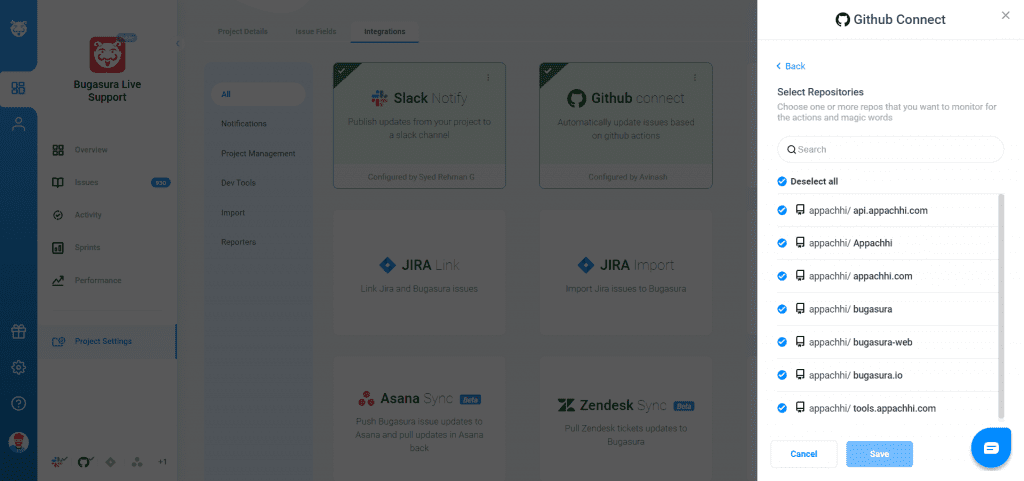Viewport: 1024px width, 481px height.
Task: Open the user profile sidebar icon
Action: click(x=18, y=124)
